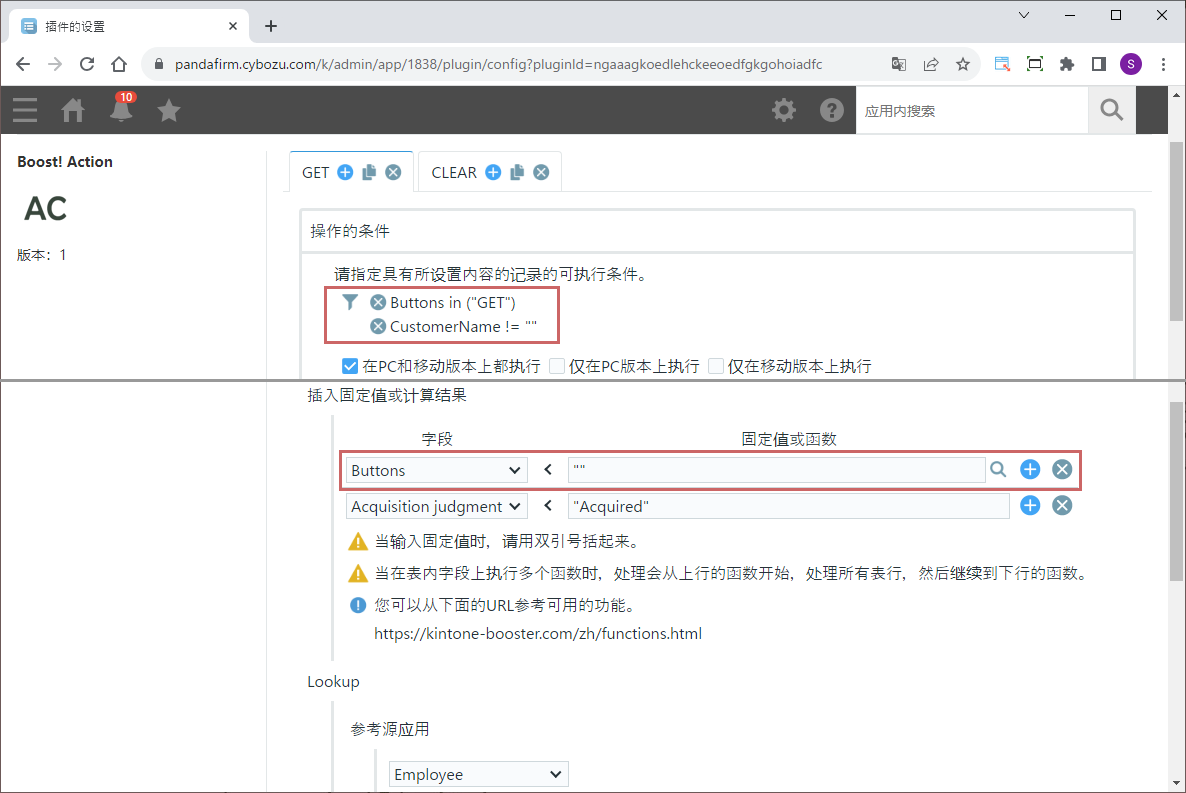Image resolution: width=1186 pixels, height=793 pixels.
Task: Delete the GET tab
Action: click(393, 172)
